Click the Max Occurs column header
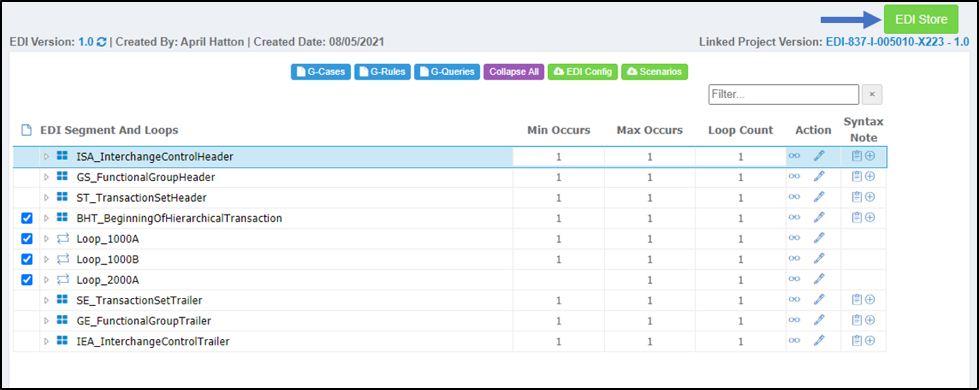 (650, 130)
